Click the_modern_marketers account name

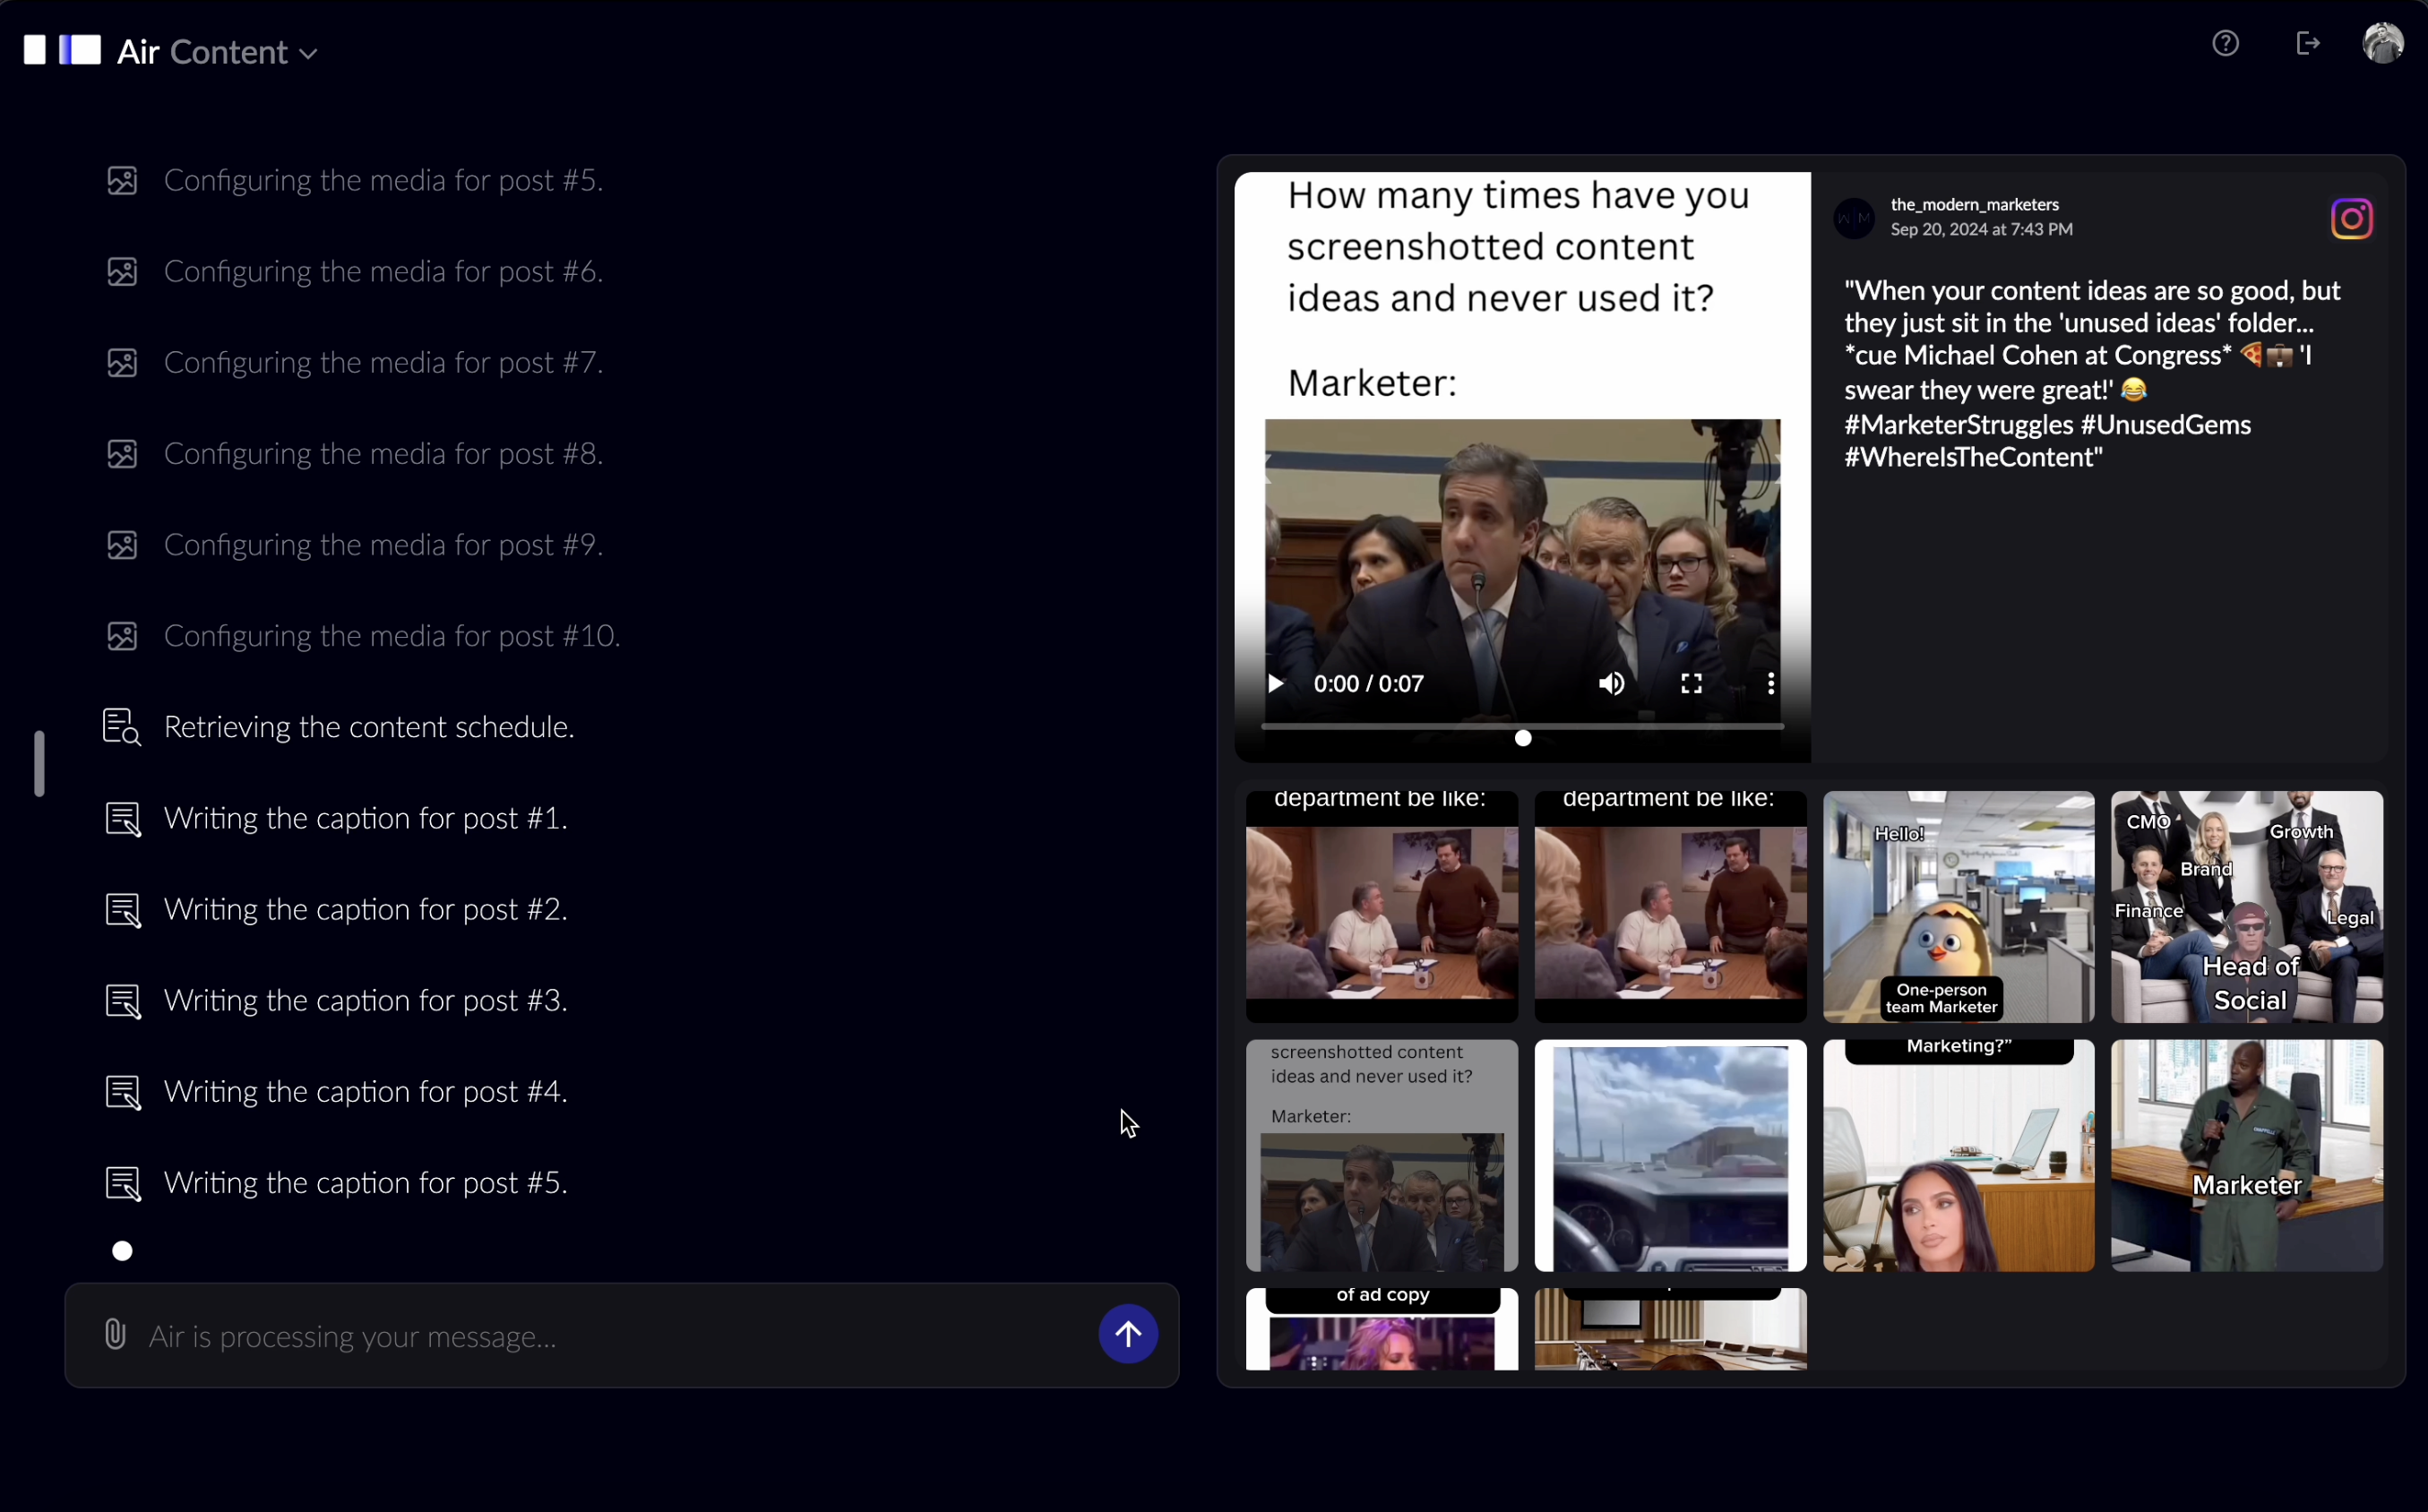1974,204
